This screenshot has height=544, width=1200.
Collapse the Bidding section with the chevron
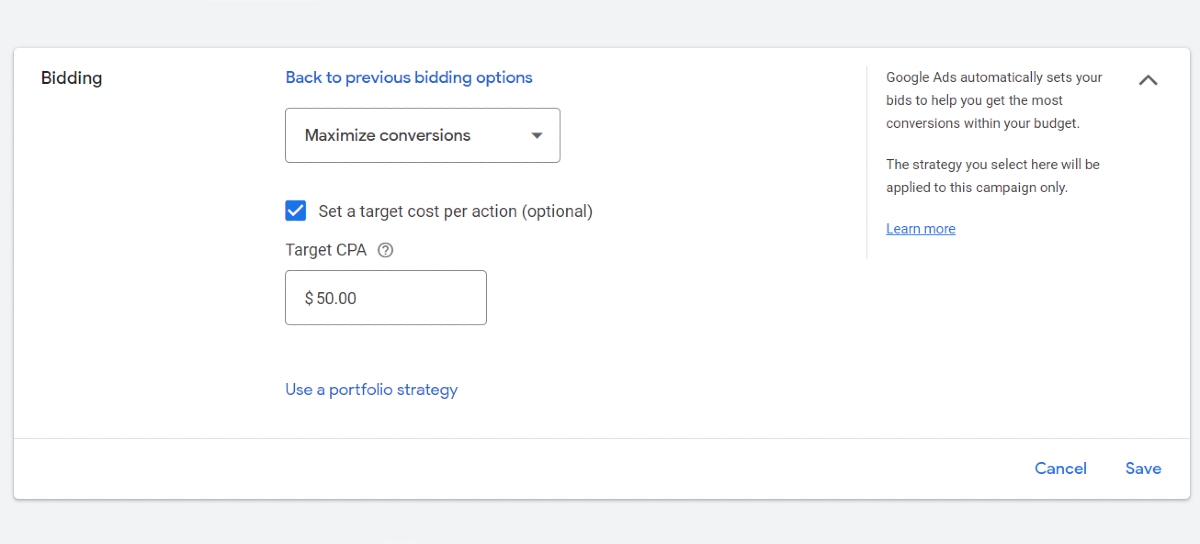1148,80
